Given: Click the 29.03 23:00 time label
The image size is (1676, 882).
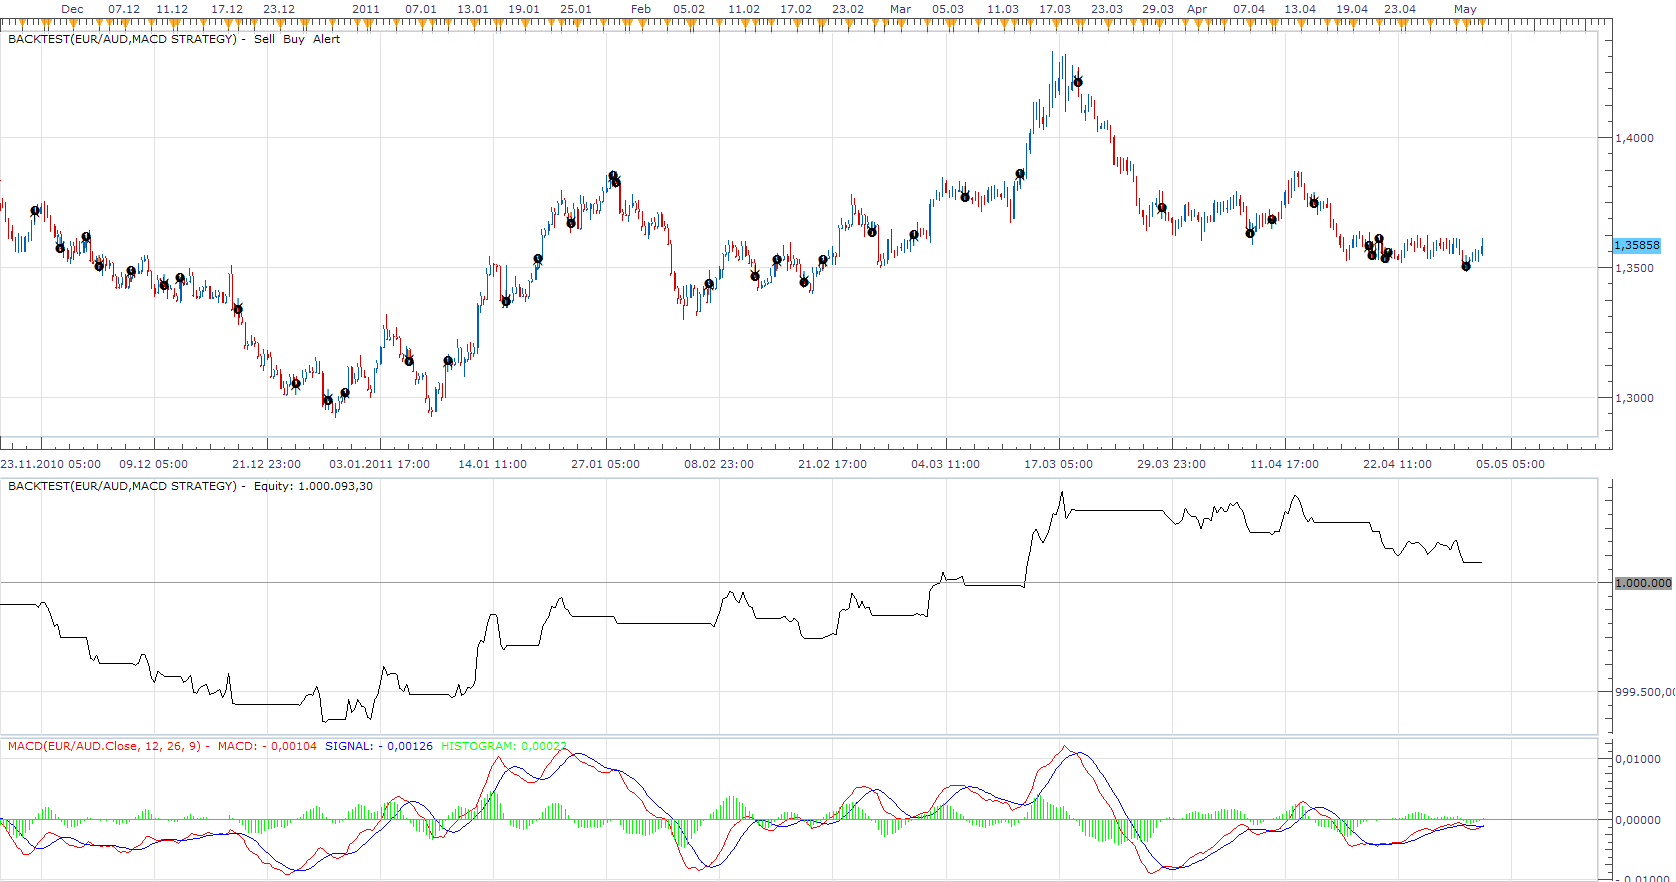Looking at the screenshot, I should tap(1171, 464).
